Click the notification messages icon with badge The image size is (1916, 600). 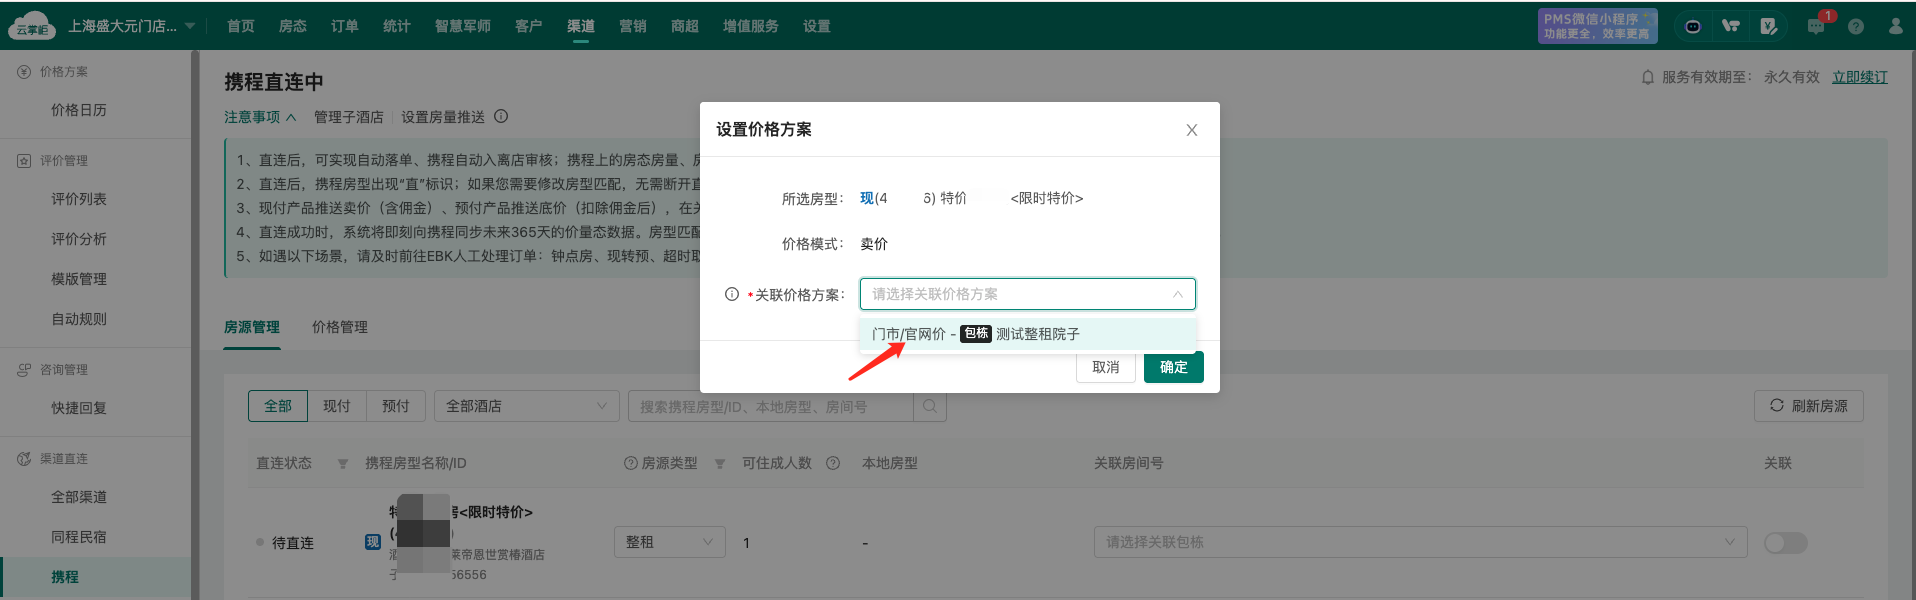[1816, 26]
